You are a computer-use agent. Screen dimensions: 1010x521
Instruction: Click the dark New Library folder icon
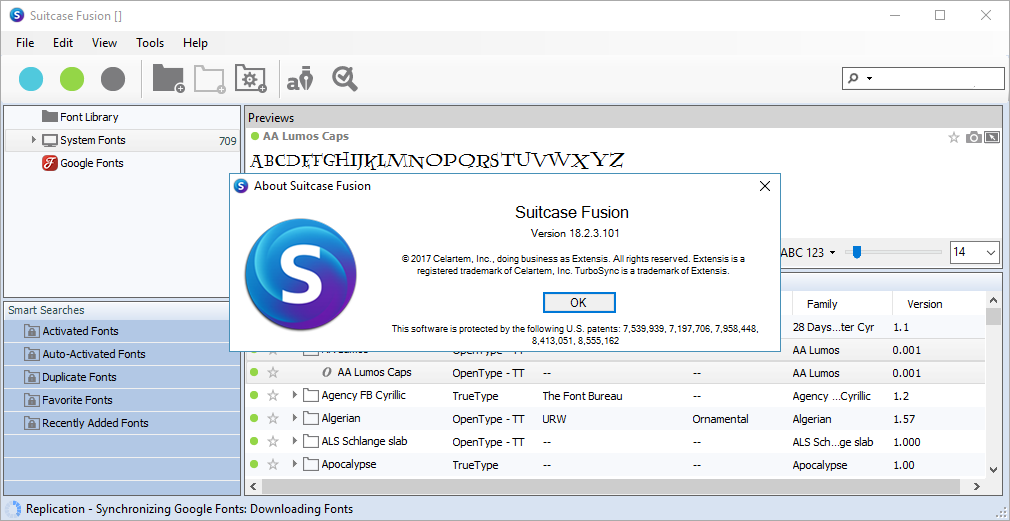click(169, 79)
